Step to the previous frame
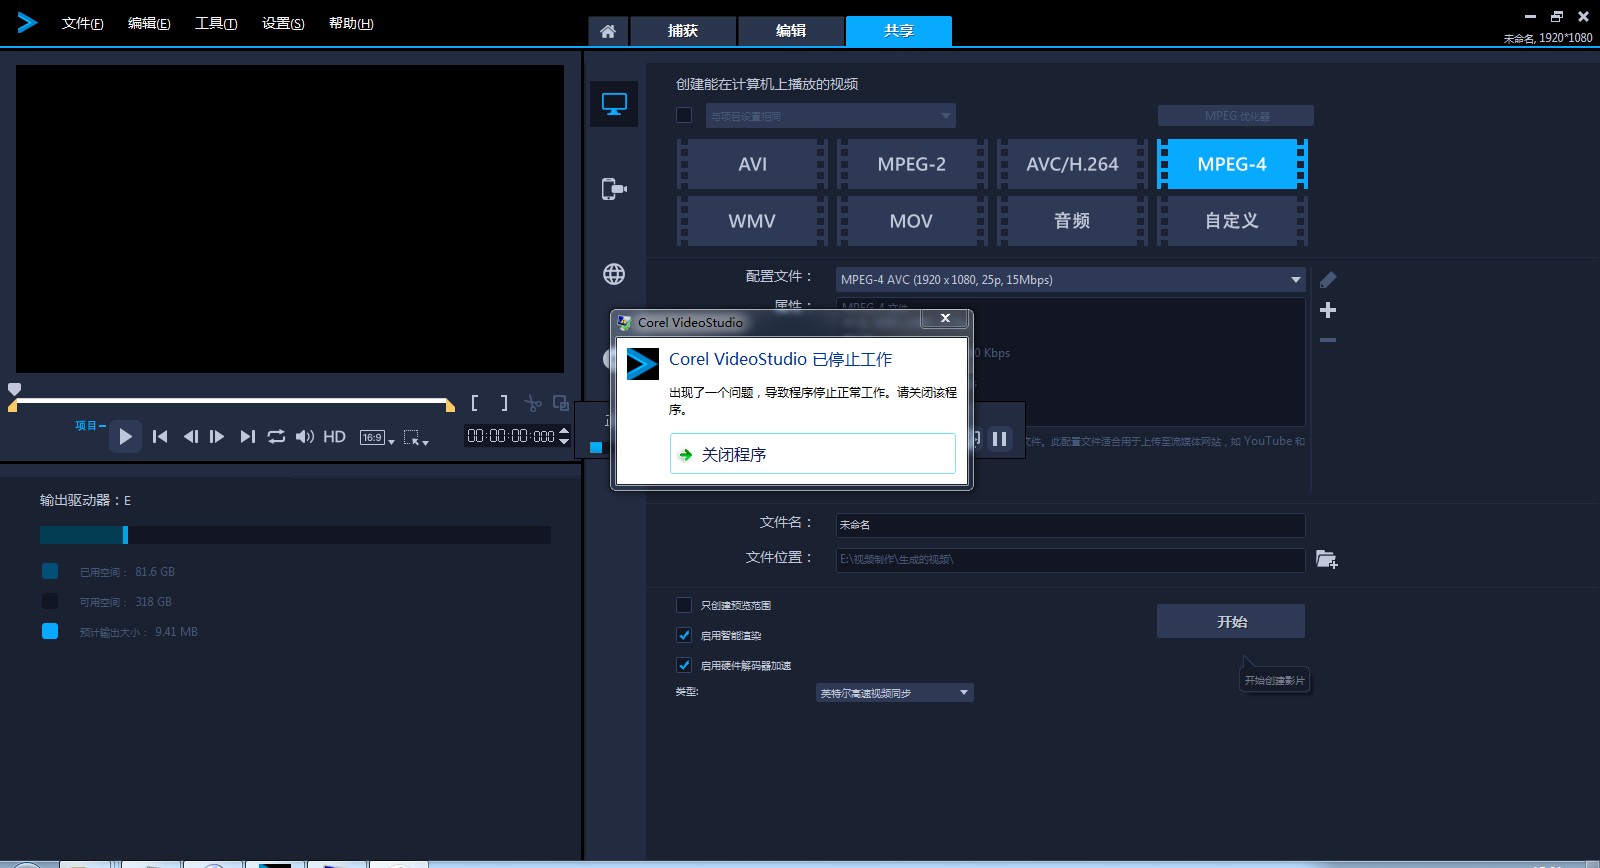This screenshot has height=868, width=1600. click(190, 436)
